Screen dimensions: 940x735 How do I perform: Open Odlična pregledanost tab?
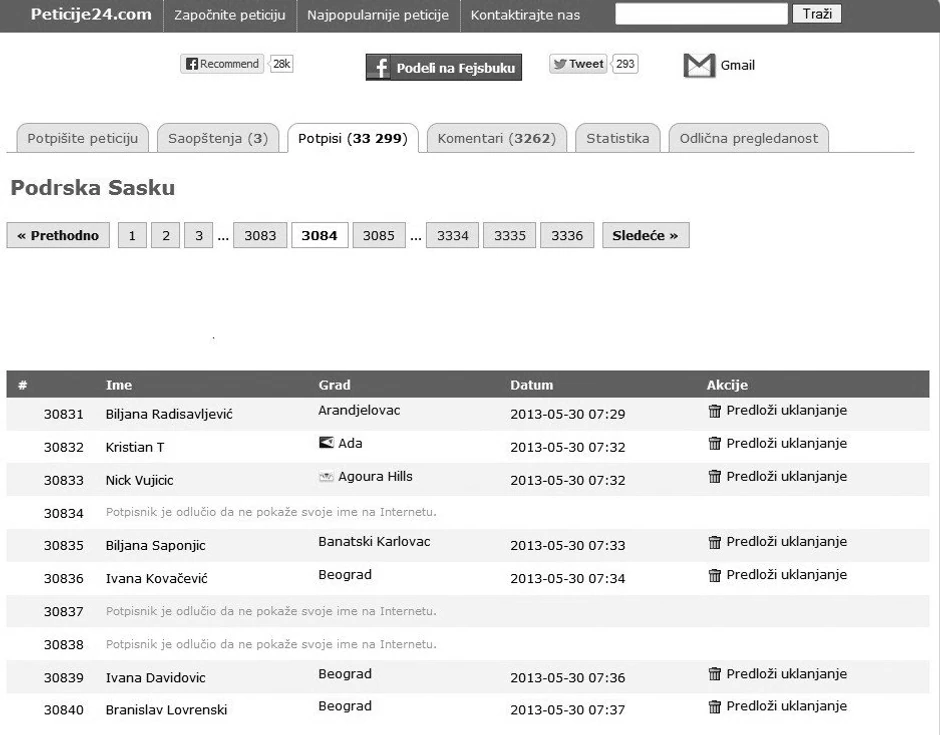(749, 138)
